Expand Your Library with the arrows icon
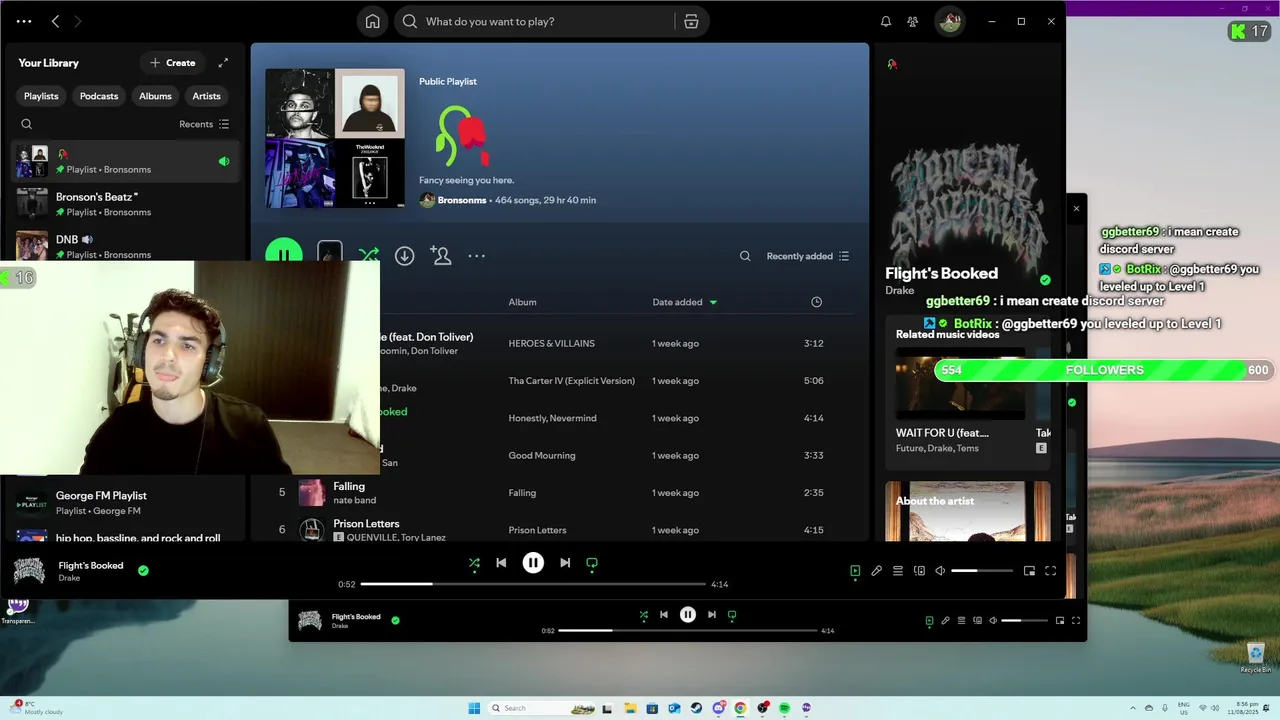1280x720 pixels. point(223,63)
